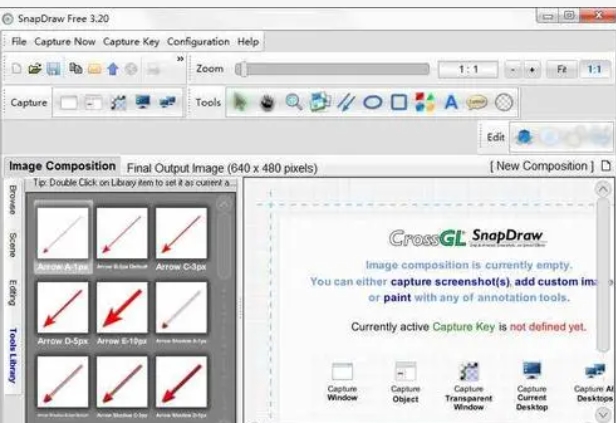This screenshot has width=616, height=423.
Task: Click the "capture screenshot(s)" link
Action: [450, 282]
